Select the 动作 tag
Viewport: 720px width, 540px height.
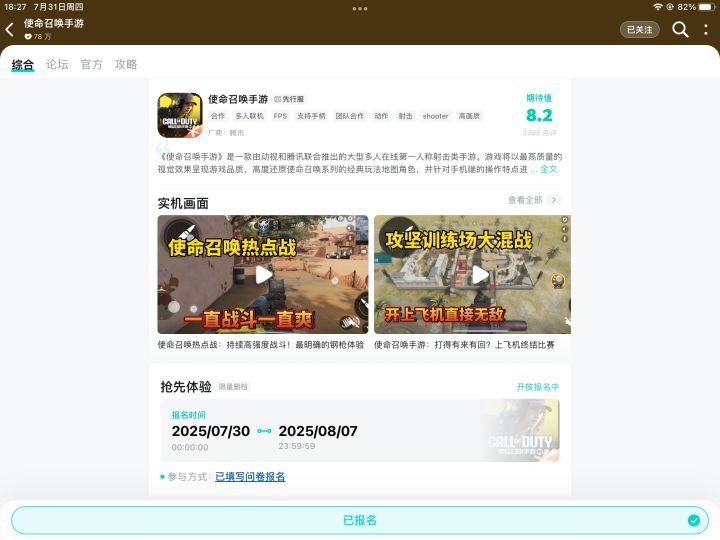pyautogui.click(x=381, y=116)
